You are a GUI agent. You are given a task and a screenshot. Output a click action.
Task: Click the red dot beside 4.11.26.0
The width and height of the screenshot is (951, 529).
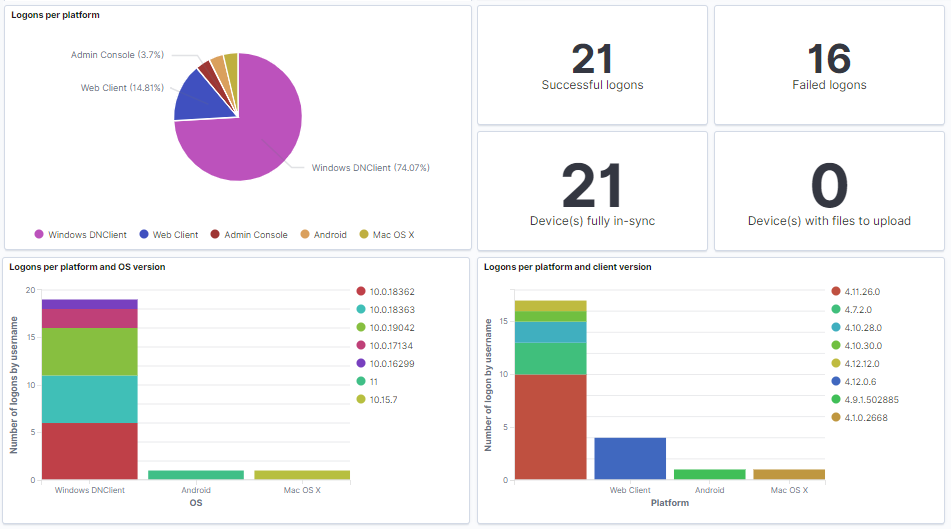coord(836,291)
